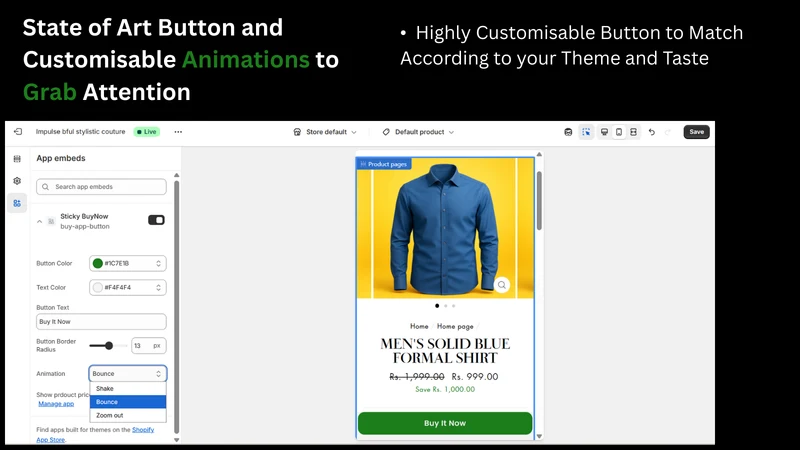Image resolution: width=800 pixels, height=450 pixels.
Task: Click the Product pages section label
Action: pyautogui.click(x=384, y=164)
